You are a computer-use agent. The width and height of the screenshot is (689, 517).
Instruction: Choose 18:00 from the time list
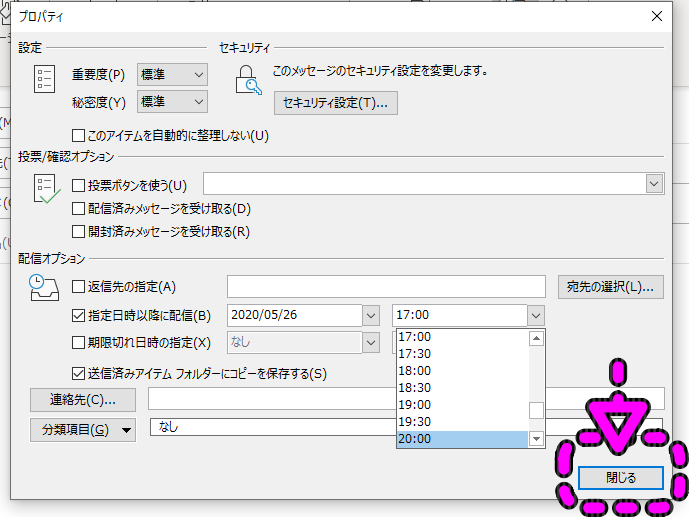click(462, 371)
